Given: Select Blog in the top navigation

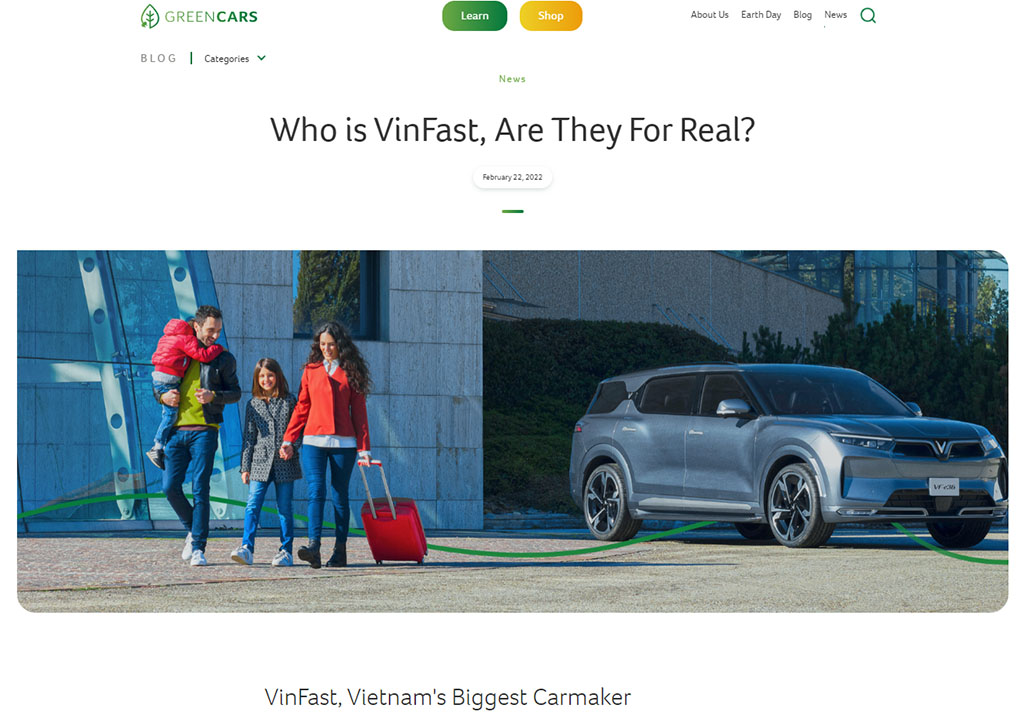Looking at the screenshot, I should (803, 14).
